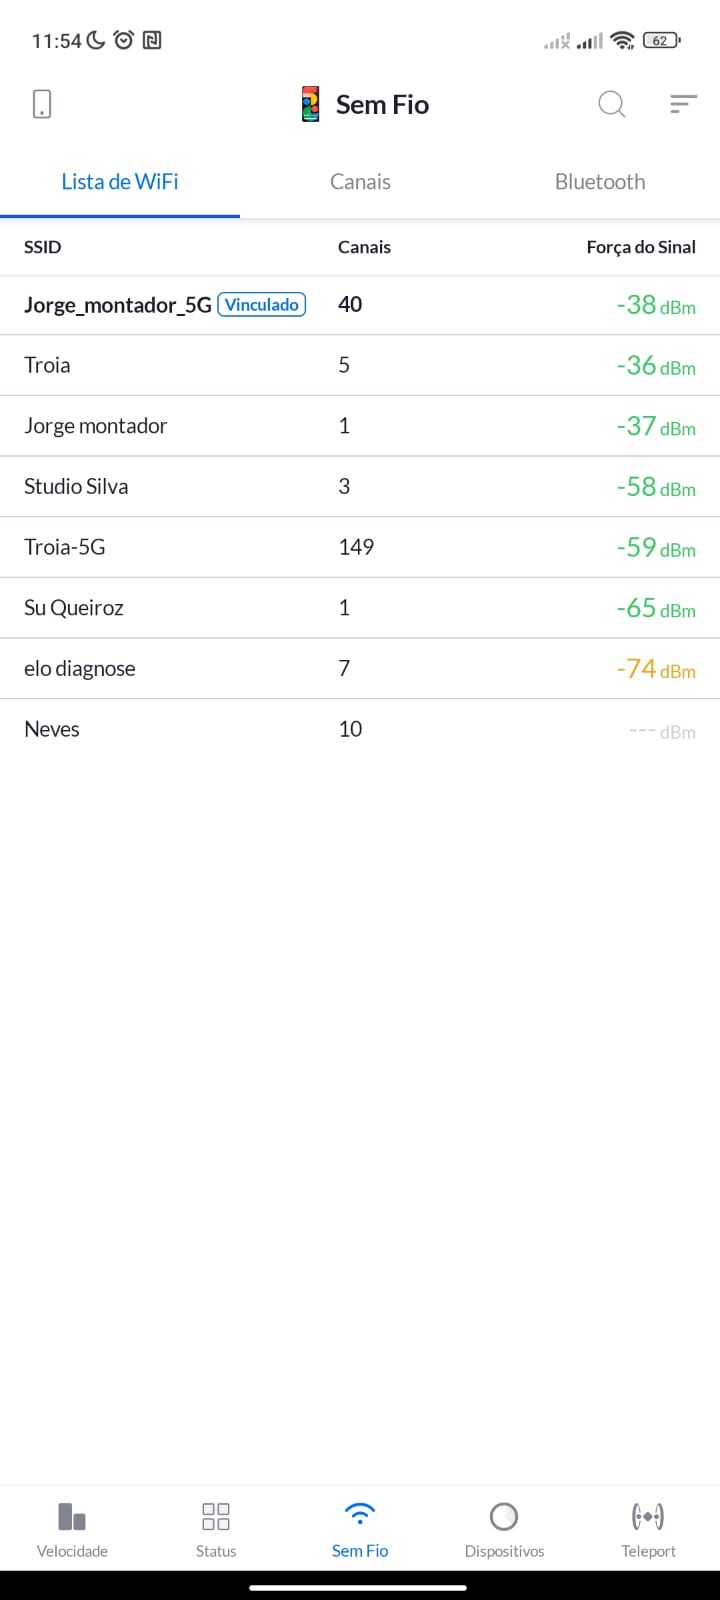
Task: Switch to the Bluetooth tab
Action: pyautogui.click(x=600, y=182)
